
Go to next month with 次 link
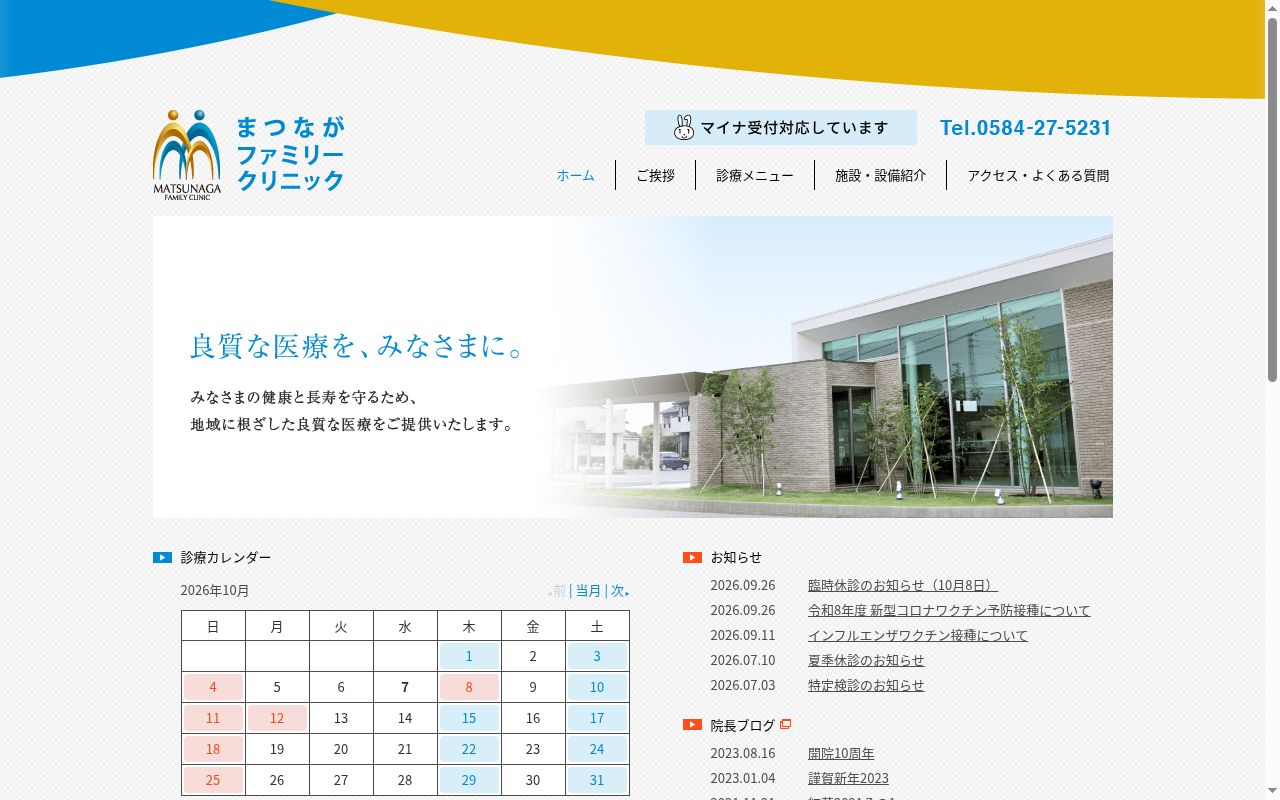tap(619, 591)
